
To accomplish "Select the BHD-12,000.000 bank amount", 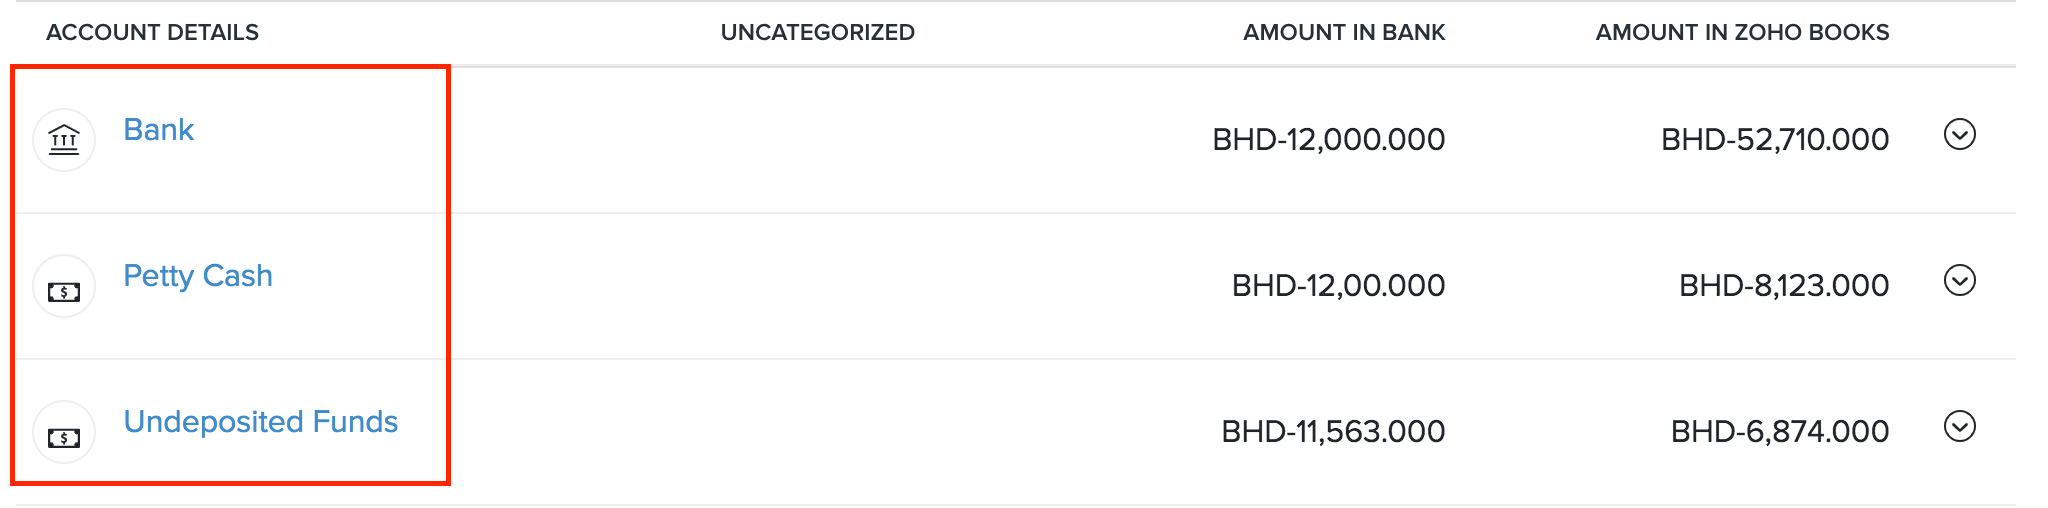I will [x=1328, y=140].
